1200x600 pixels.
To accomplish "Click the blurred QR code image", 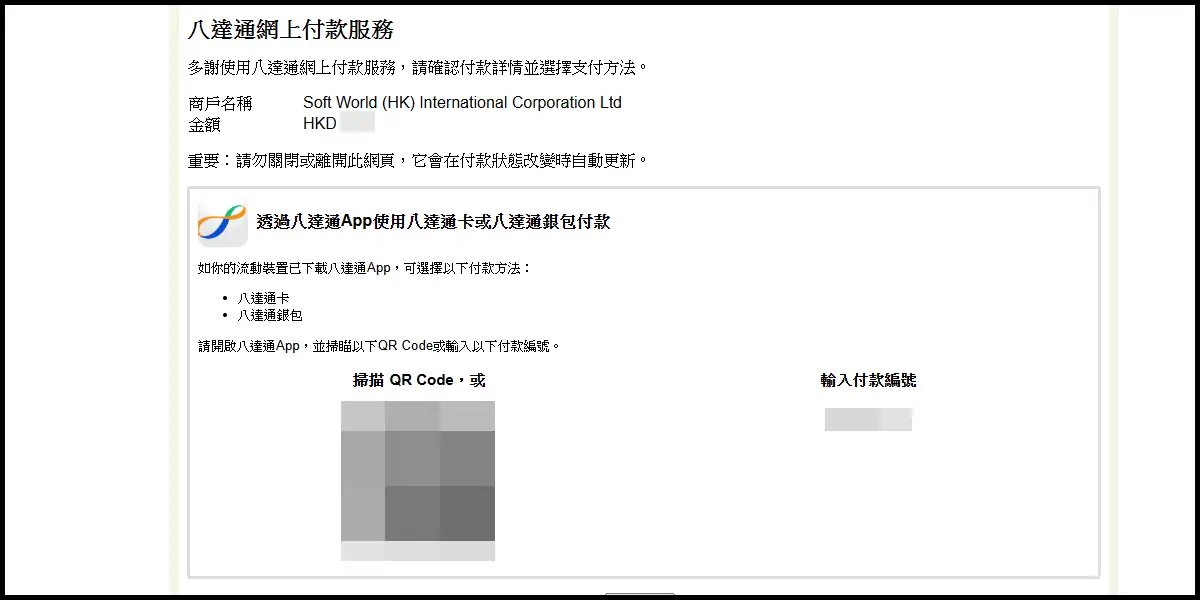I will [417, 470].
